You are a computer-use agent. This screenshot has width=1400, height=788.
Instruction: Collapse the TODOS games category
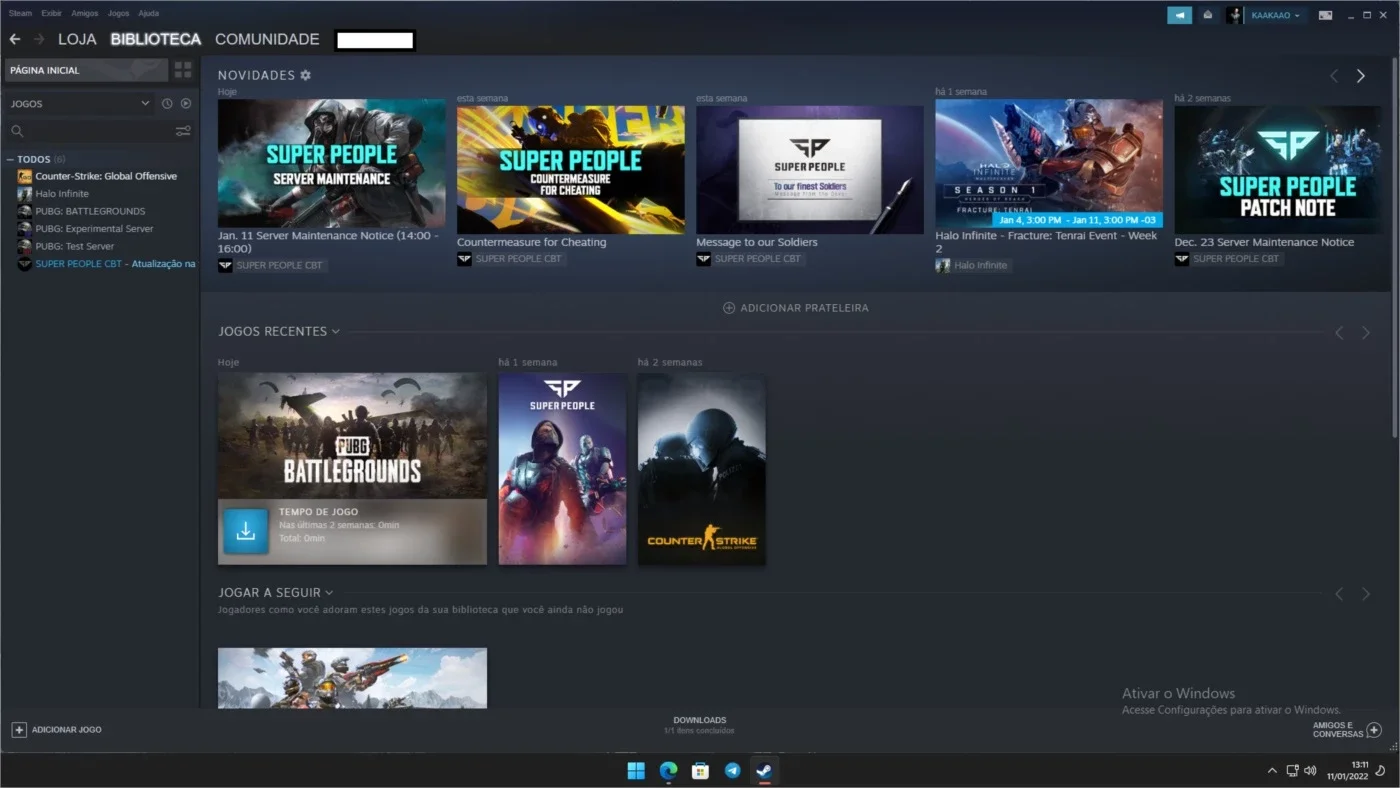10,159
